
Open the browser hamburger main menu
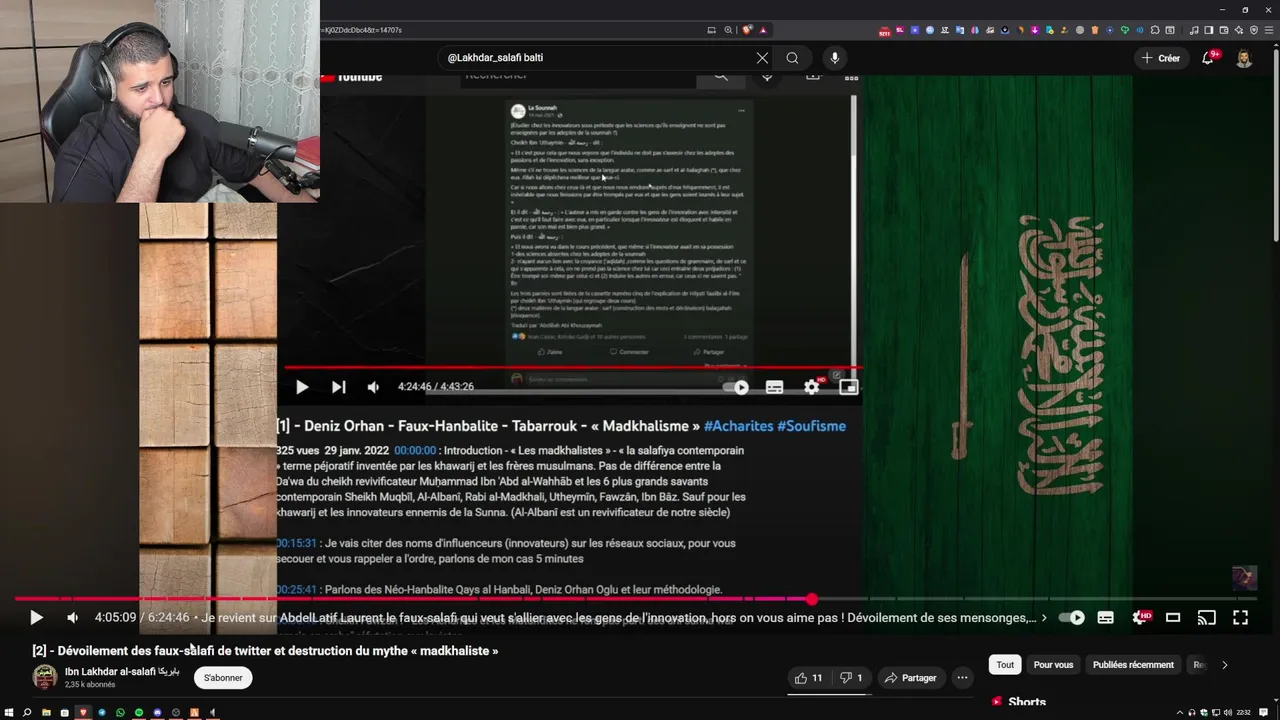click(1269, 30)
